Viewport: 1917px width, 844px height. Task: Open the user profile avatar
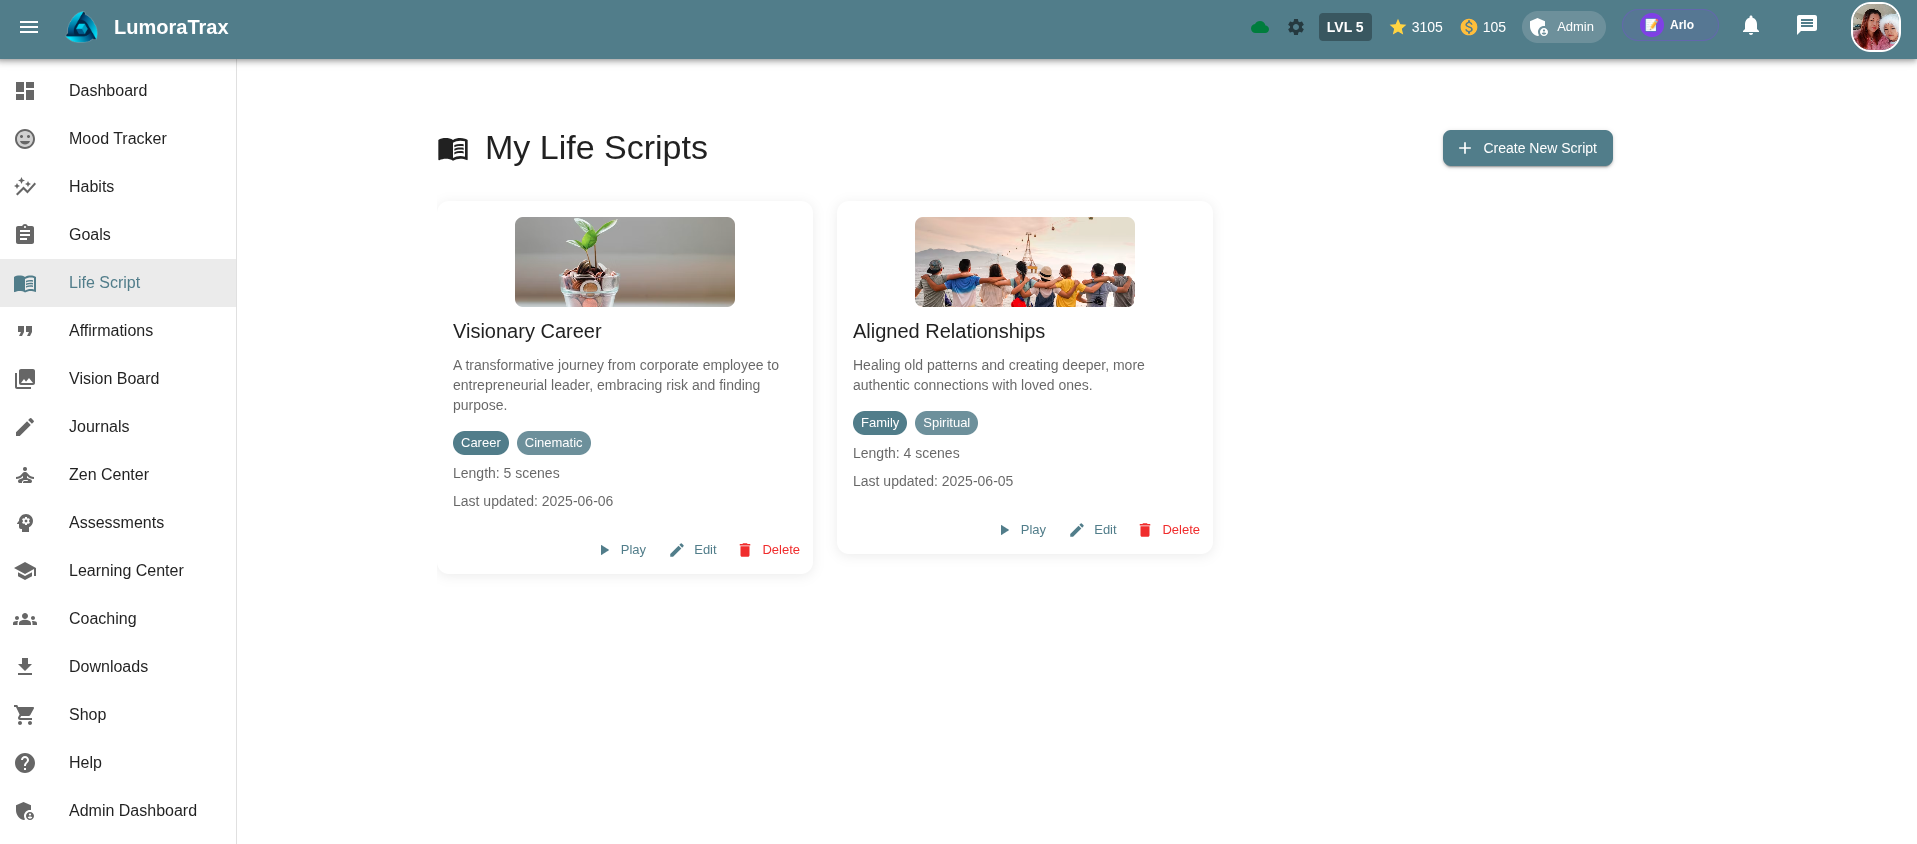[1875, 27]
